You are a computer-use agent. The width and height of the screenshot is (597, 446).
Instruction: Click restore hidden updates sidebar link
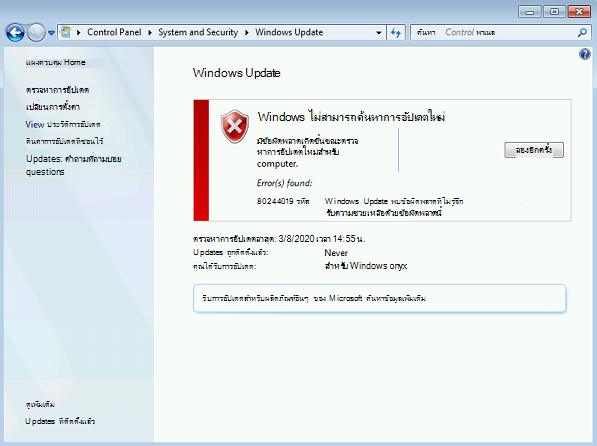[x=64, y=141]
